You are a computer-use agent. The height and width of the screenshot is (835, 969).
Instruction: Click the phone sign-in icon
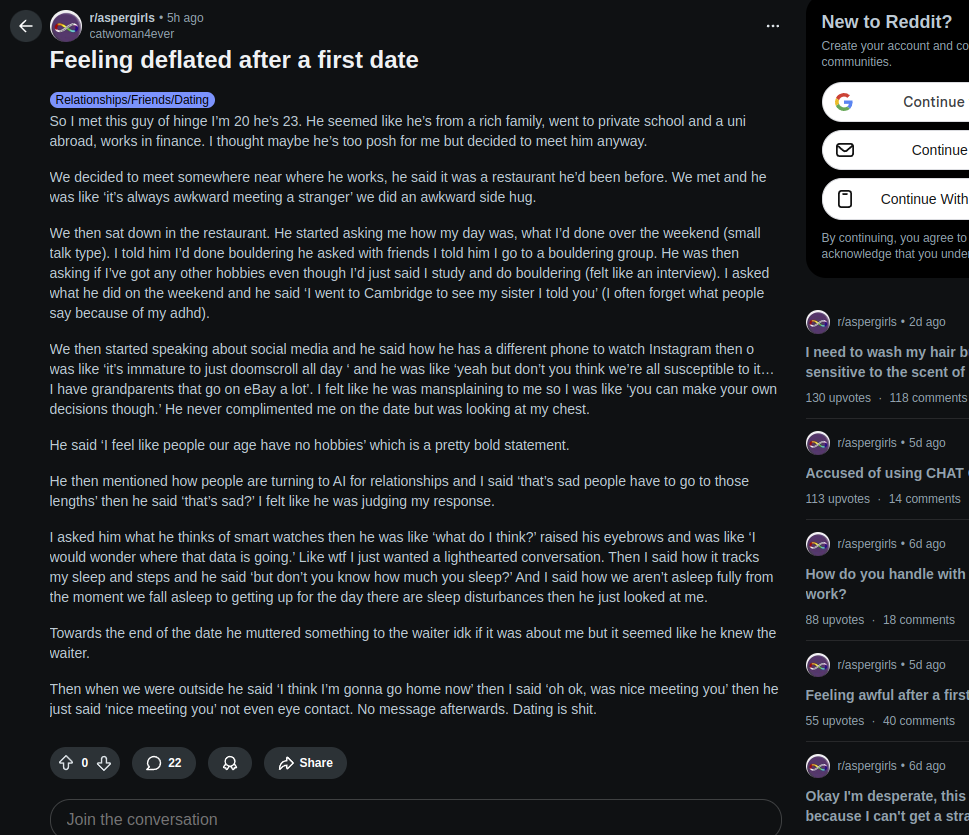tap(845, 199)
